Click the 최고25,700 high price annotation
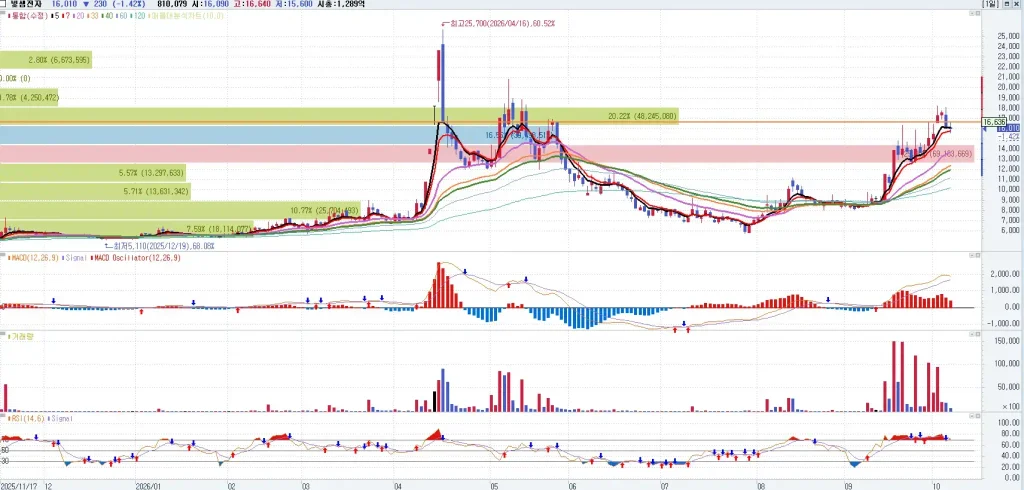Viewport: 1024px width, 490px height. (x=501, y=24)
